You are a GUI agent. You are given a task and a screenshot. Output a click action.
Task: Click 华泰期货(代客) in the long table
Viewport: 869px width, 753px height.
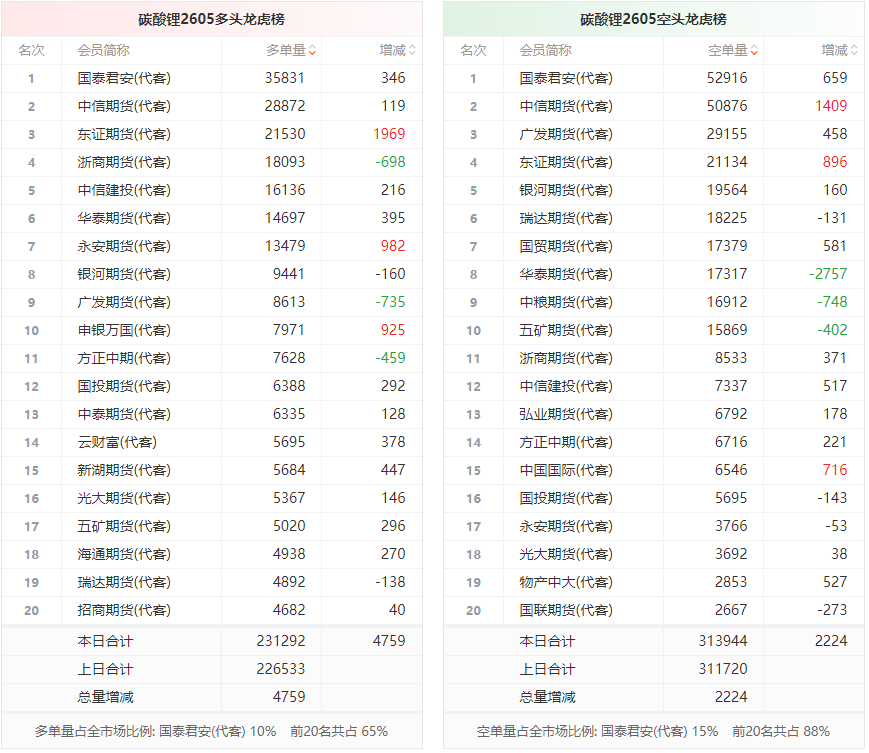(x=124, y=218)
